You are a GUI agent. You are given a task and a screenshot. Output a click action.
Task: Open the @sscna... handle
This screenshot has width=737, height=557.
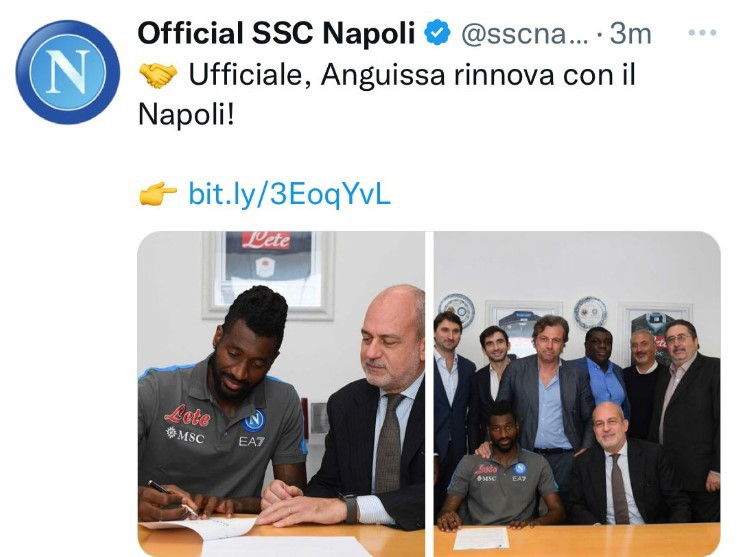click(525, 34)
